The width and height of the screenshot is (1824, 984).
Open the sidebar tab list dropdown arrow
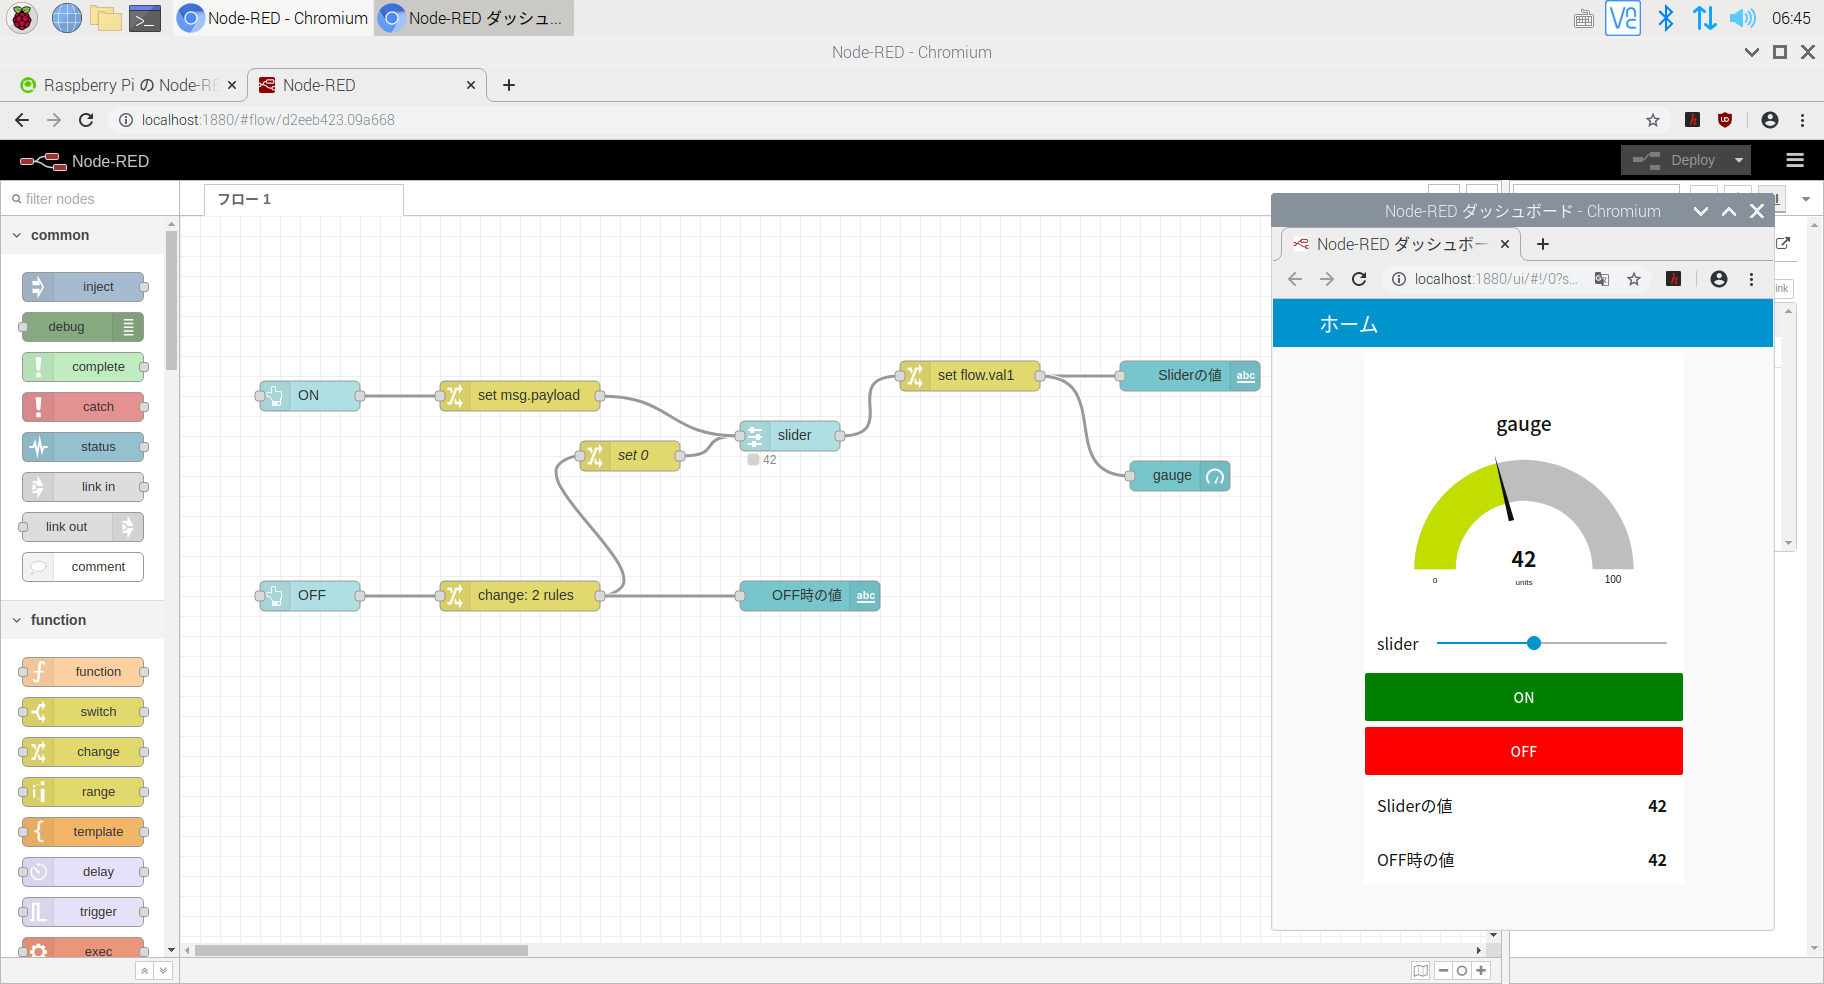pyautogui.click(x=1806, y=199)
